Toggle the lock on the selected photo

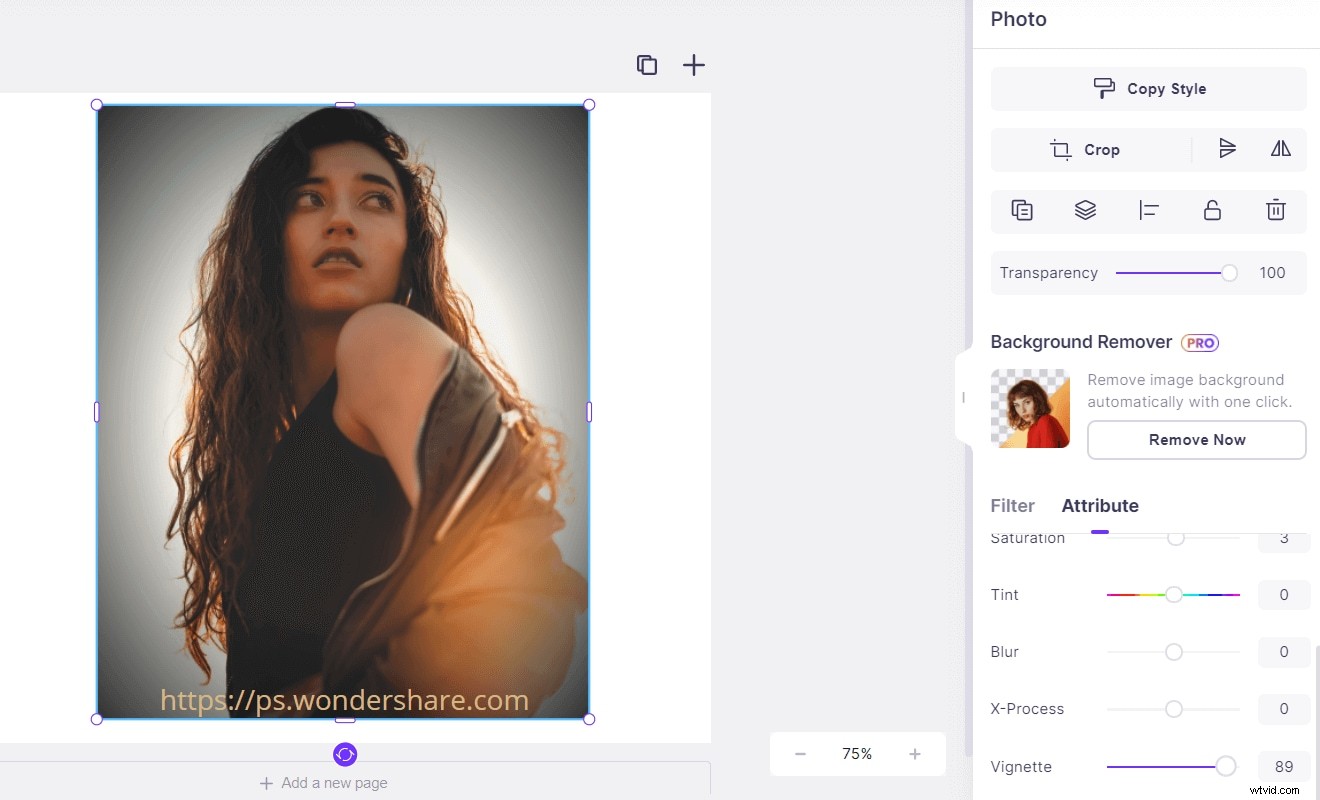click(1212, 210)
